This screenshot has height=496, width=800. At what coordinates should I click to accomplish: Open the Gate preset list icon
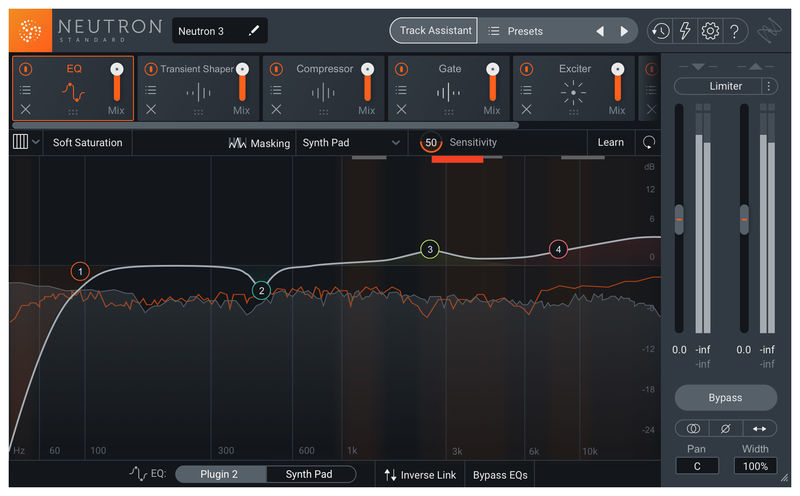tap(401, 90)
